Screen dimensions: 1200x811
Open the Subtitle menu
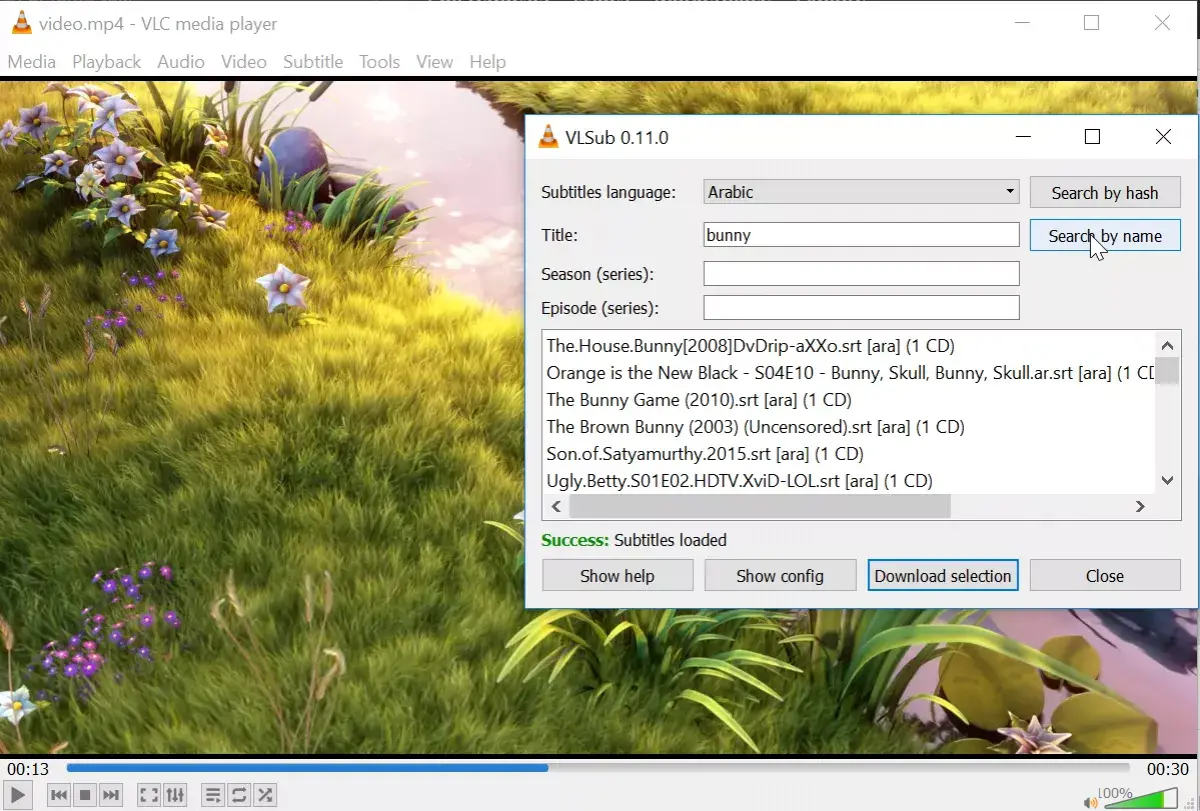[x=313, y=62]
